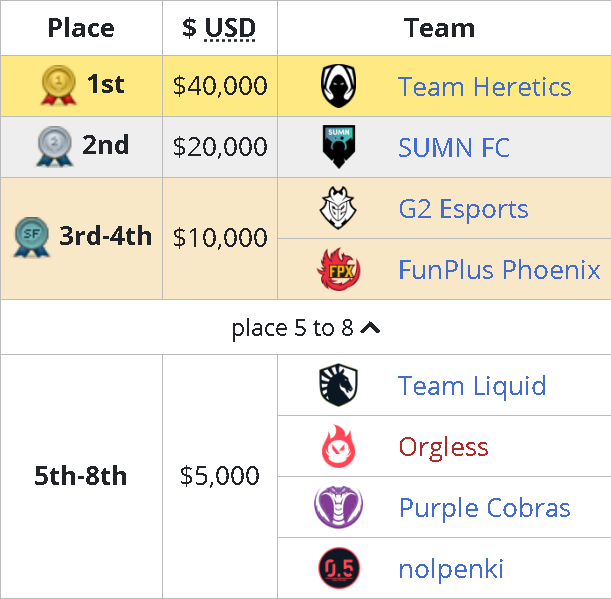Click the nolpenki 0.5 logo icon
Screen dimensions: 611x599
[x=339, y=569]
